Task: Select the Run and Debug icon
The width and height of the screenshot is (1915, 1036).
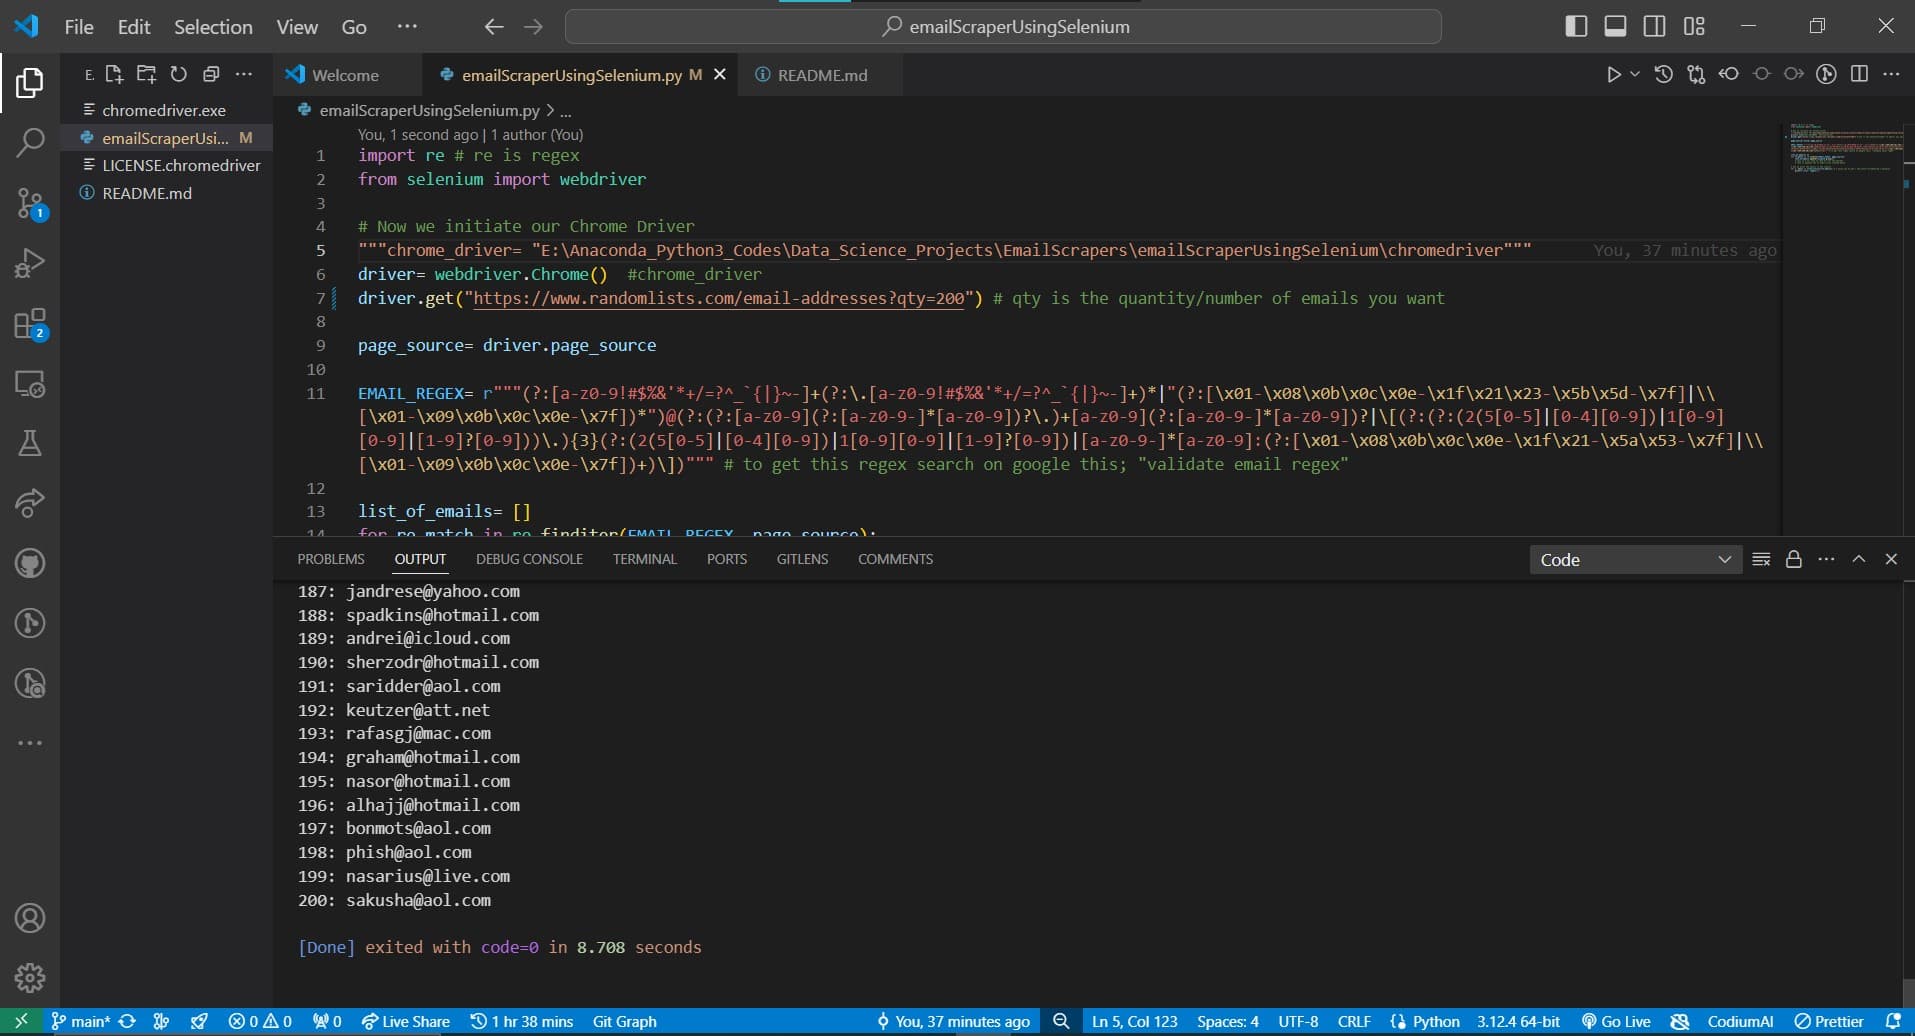Action: click(x=30, y=263)
